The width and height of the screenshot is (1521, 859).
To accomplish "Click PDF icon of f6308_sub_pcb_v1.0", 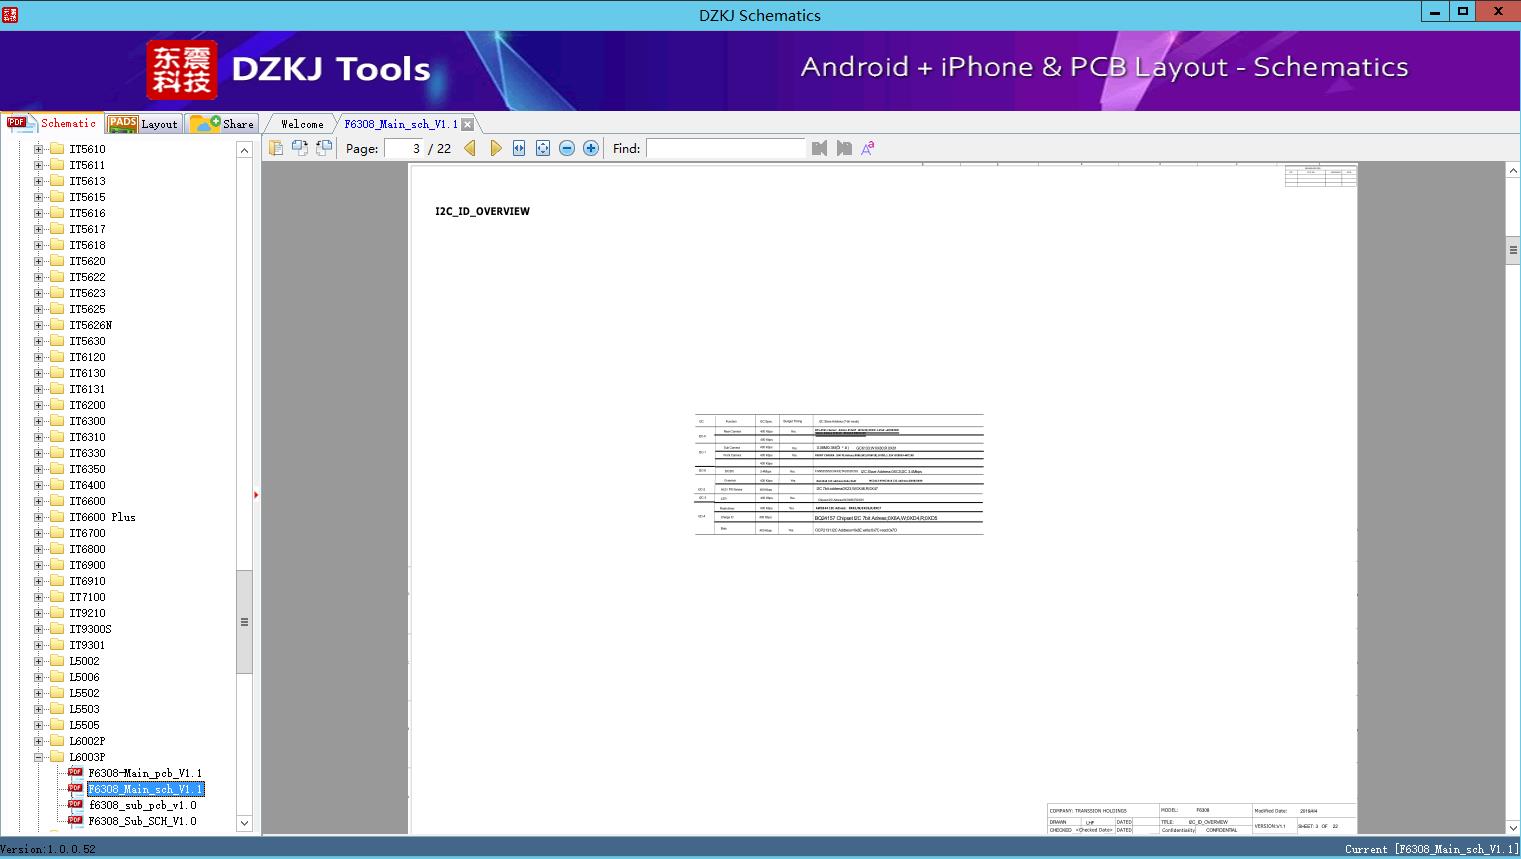I will click(x=75, y=805).
